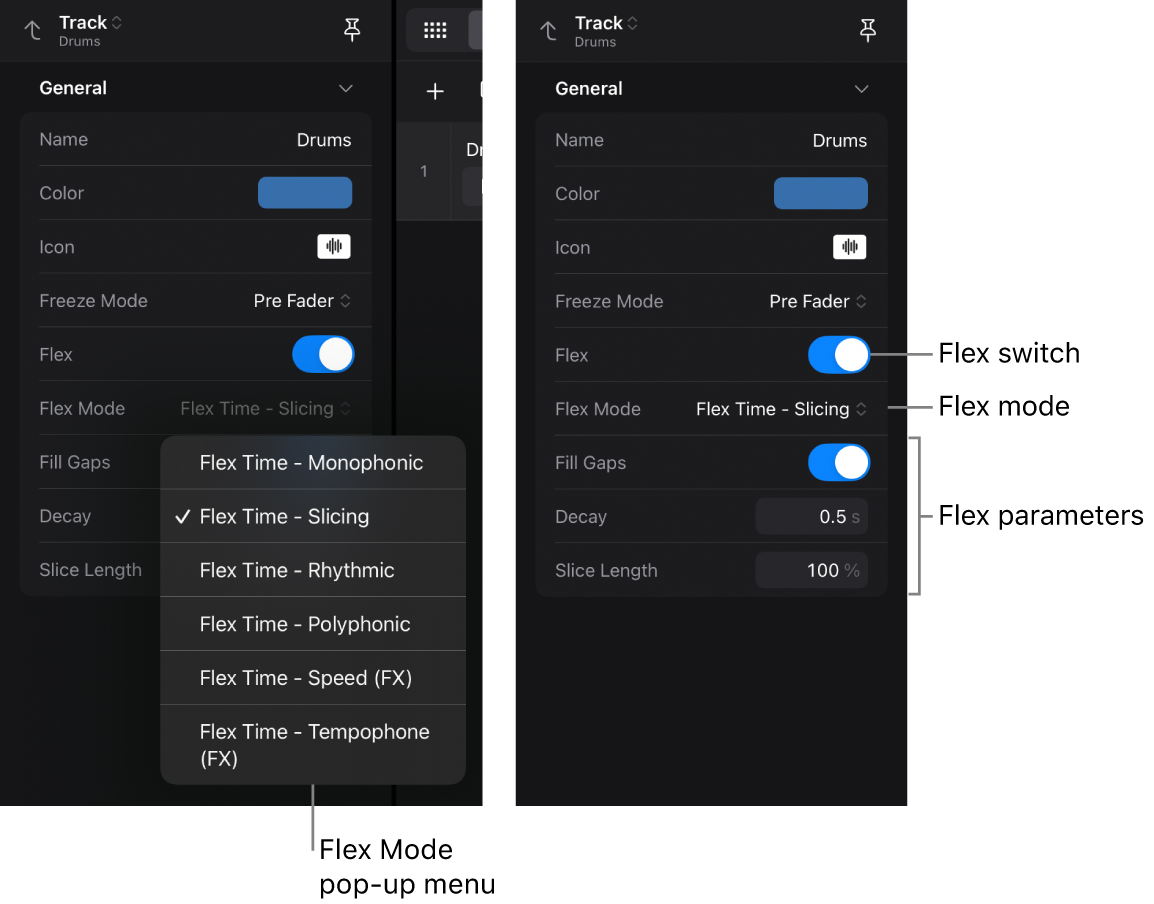
Task: Click the back arrow beside the left Track header
Action: [33, 30]
